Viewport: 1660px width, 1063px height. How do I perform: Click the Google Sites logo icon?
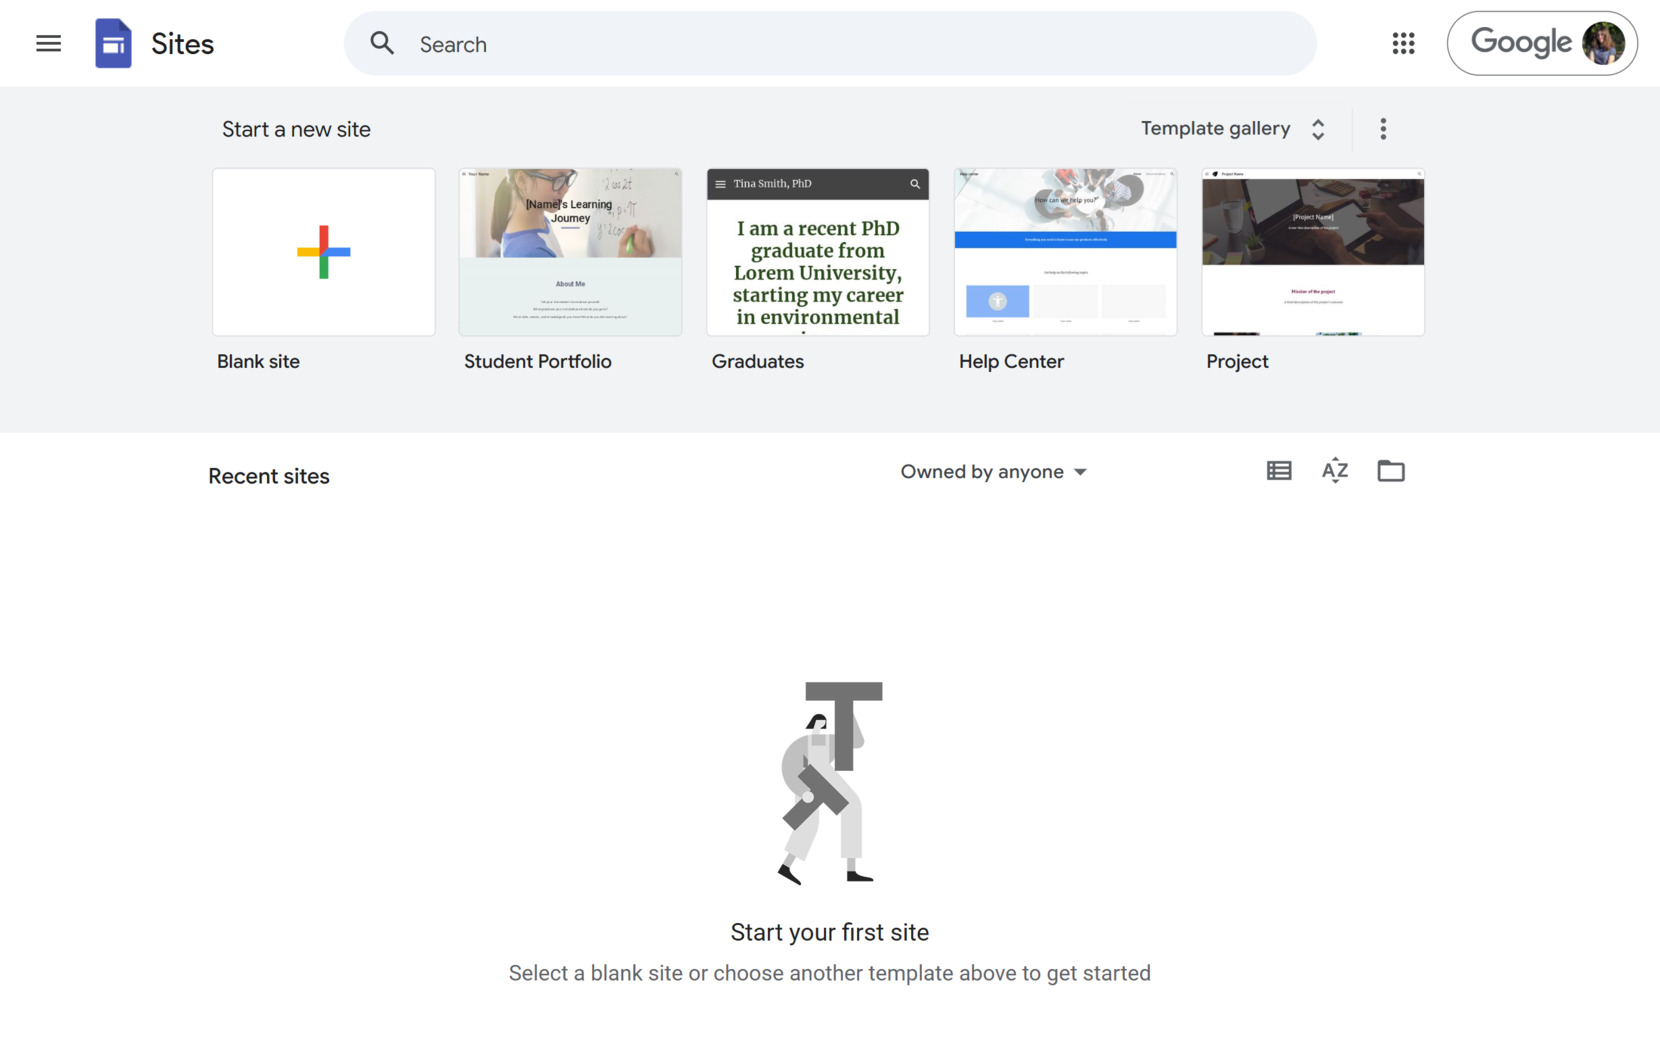tap(113, 44)
